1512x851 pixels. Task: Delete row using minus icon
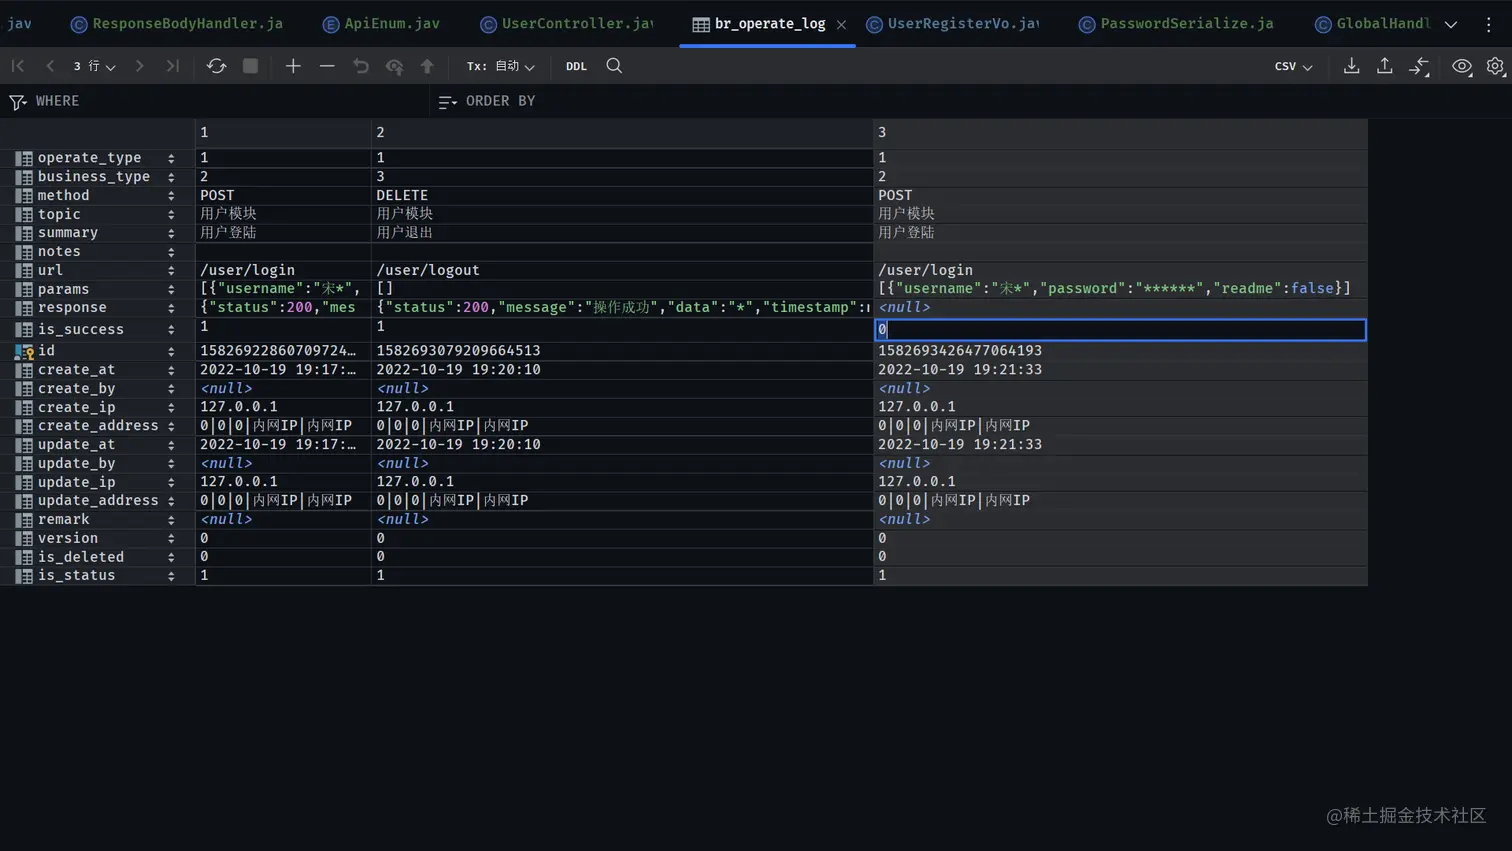(327, 66)
